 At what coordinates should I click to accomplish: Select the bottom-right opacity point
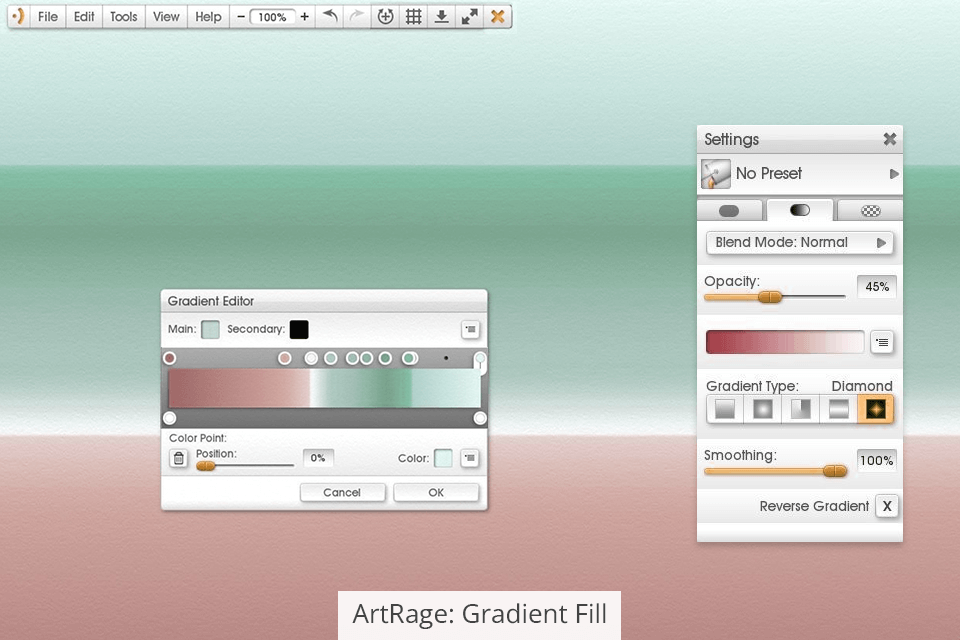pyautogui.click(x=480, y=418)
